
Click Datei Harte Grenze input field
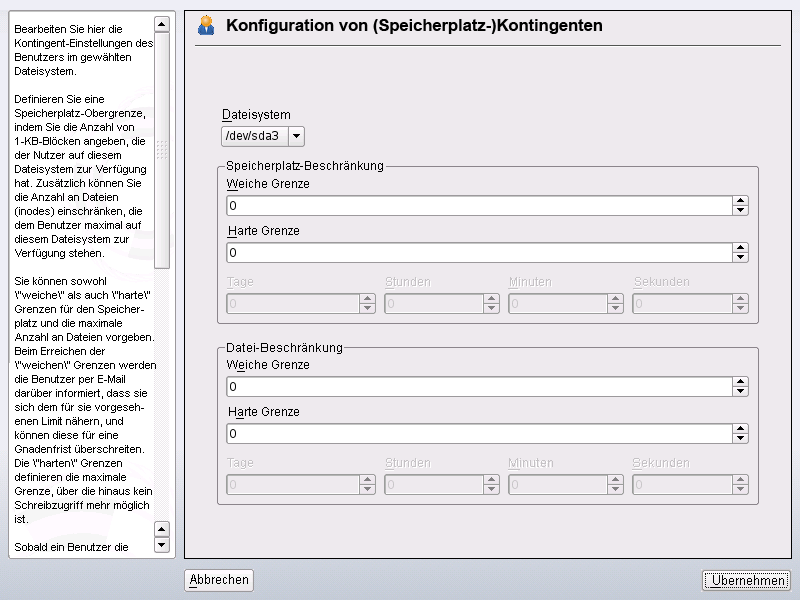click(x=480, y=434)
